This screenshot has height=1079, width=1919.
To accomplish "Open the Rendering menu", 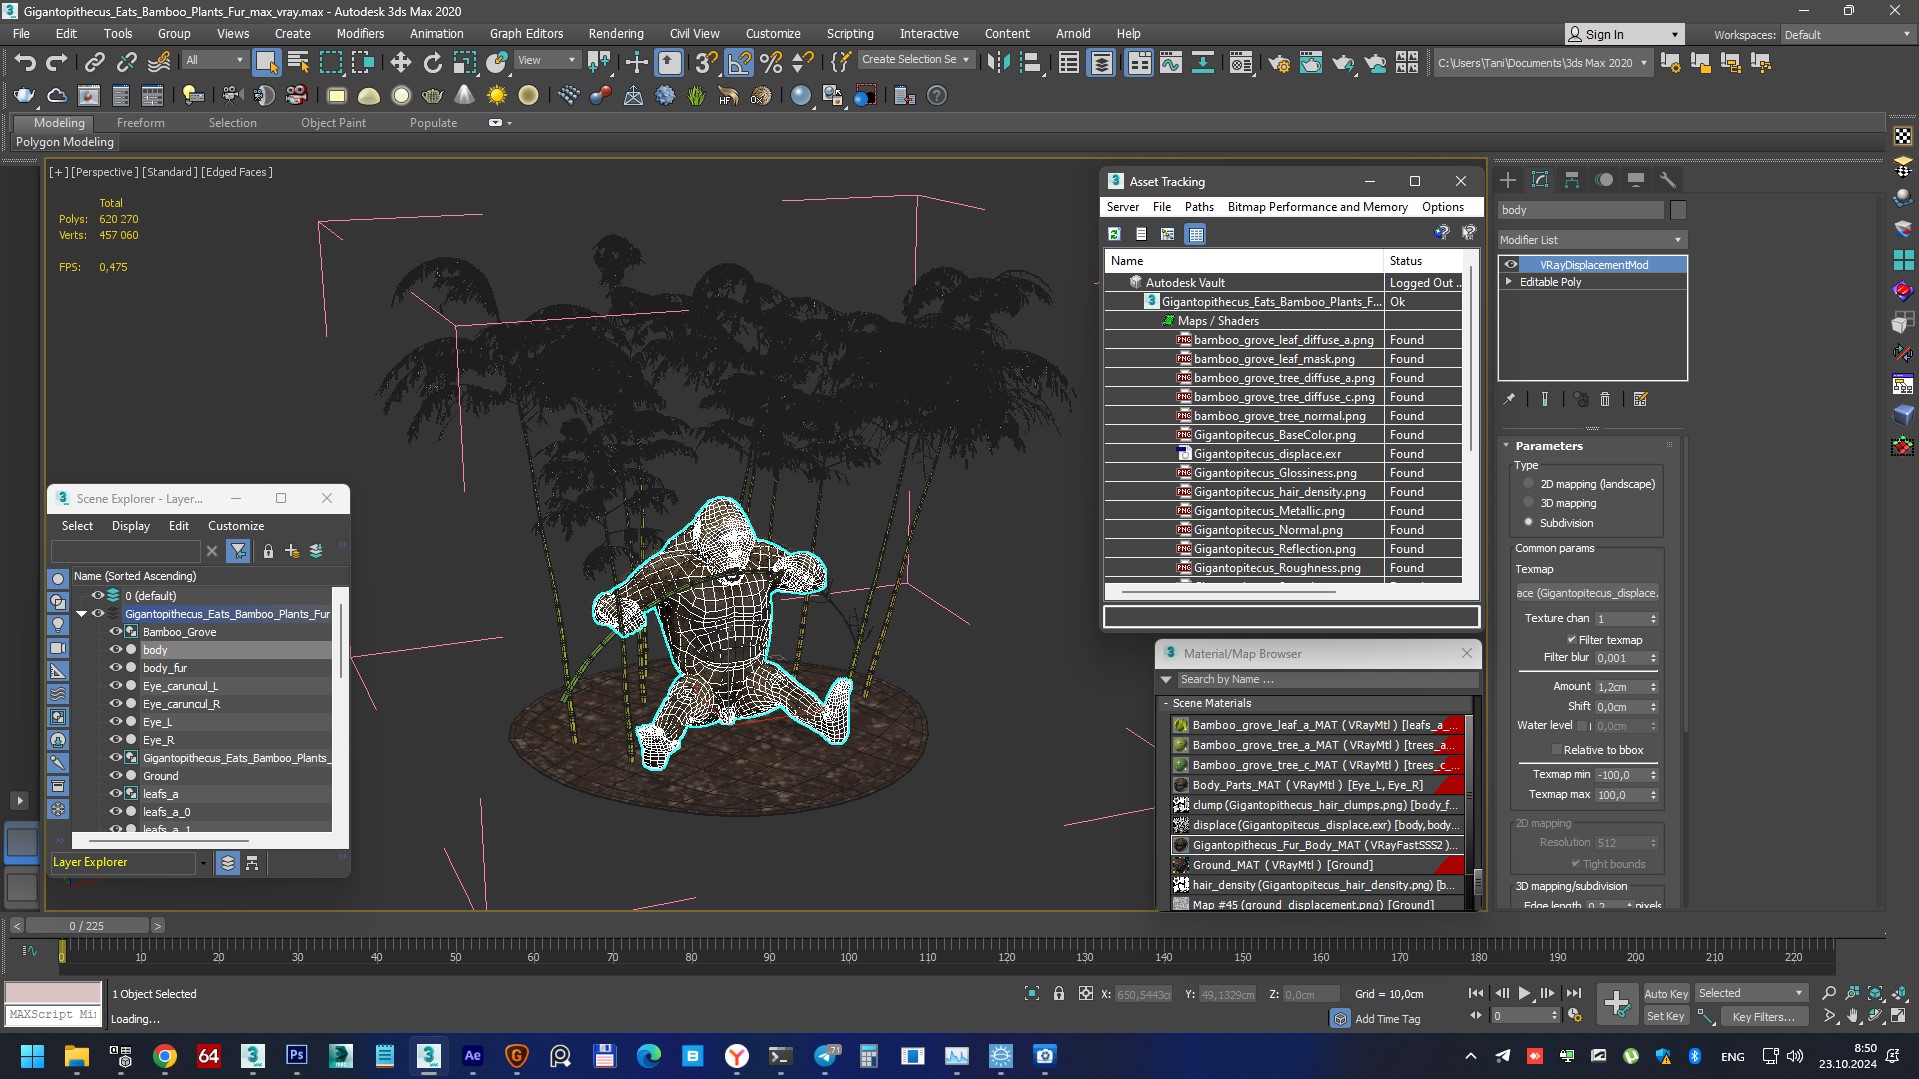I will coord(615,34).
